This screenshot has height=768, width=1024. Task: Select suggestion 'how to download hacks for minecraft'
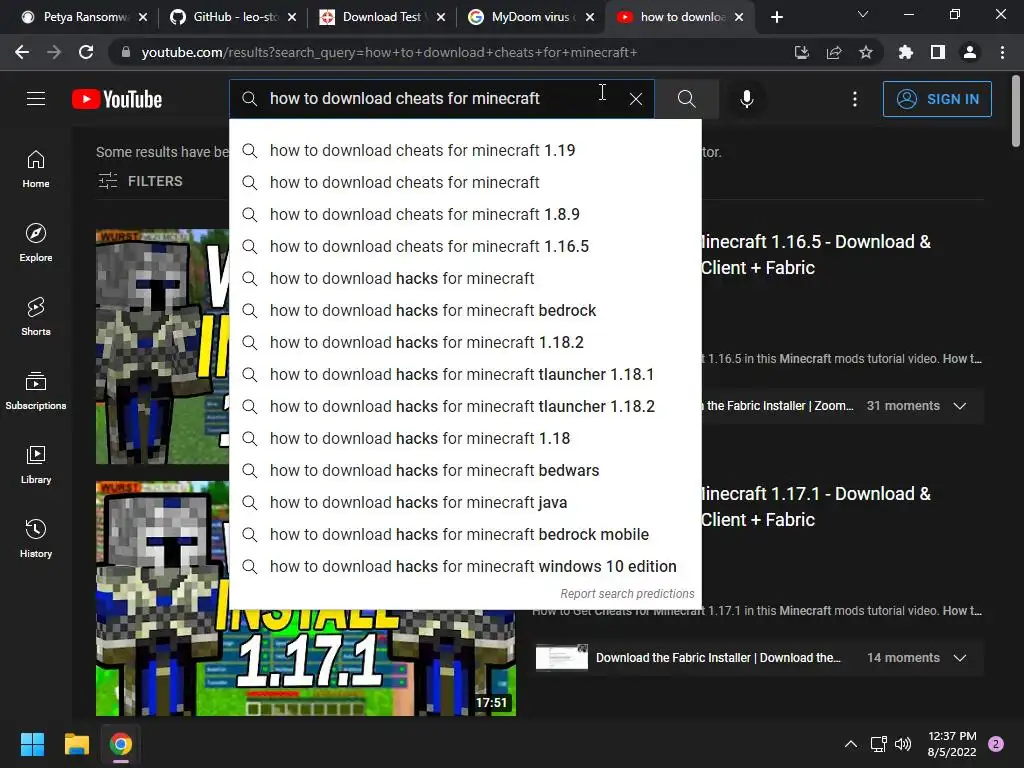point(466,278)
